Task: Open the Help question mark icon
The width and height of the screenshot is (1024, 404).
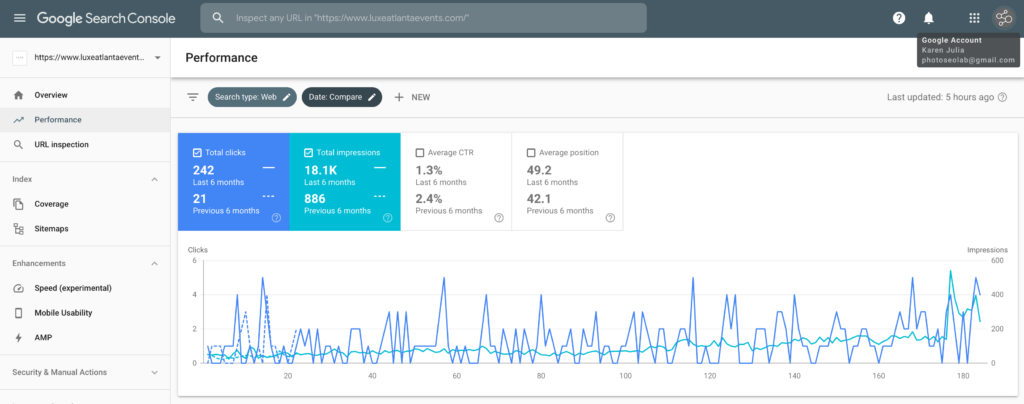Action: [x=899, y=18]
